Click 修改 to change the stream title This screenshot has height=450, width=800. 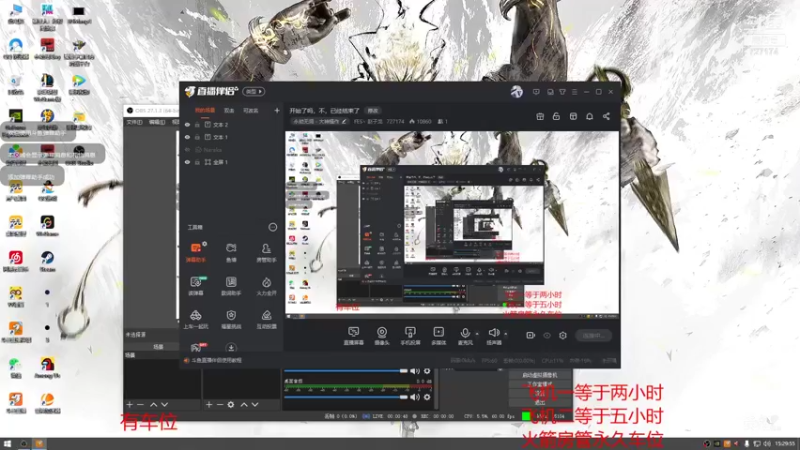373,110
